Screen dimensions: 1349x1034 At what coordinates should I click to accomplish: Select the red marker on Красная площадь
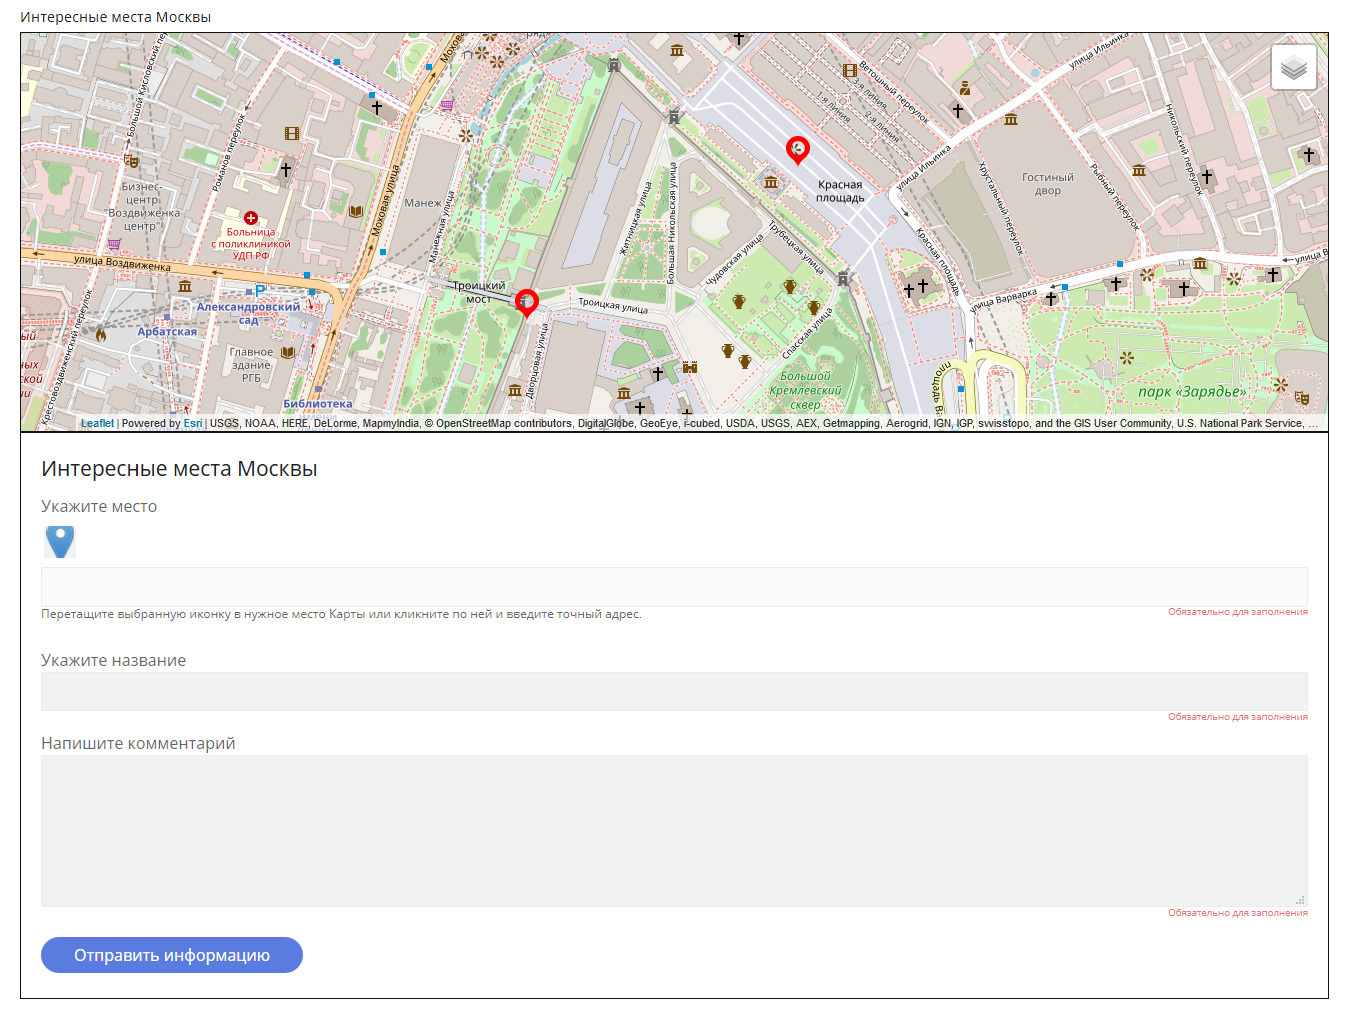point(798,150)
